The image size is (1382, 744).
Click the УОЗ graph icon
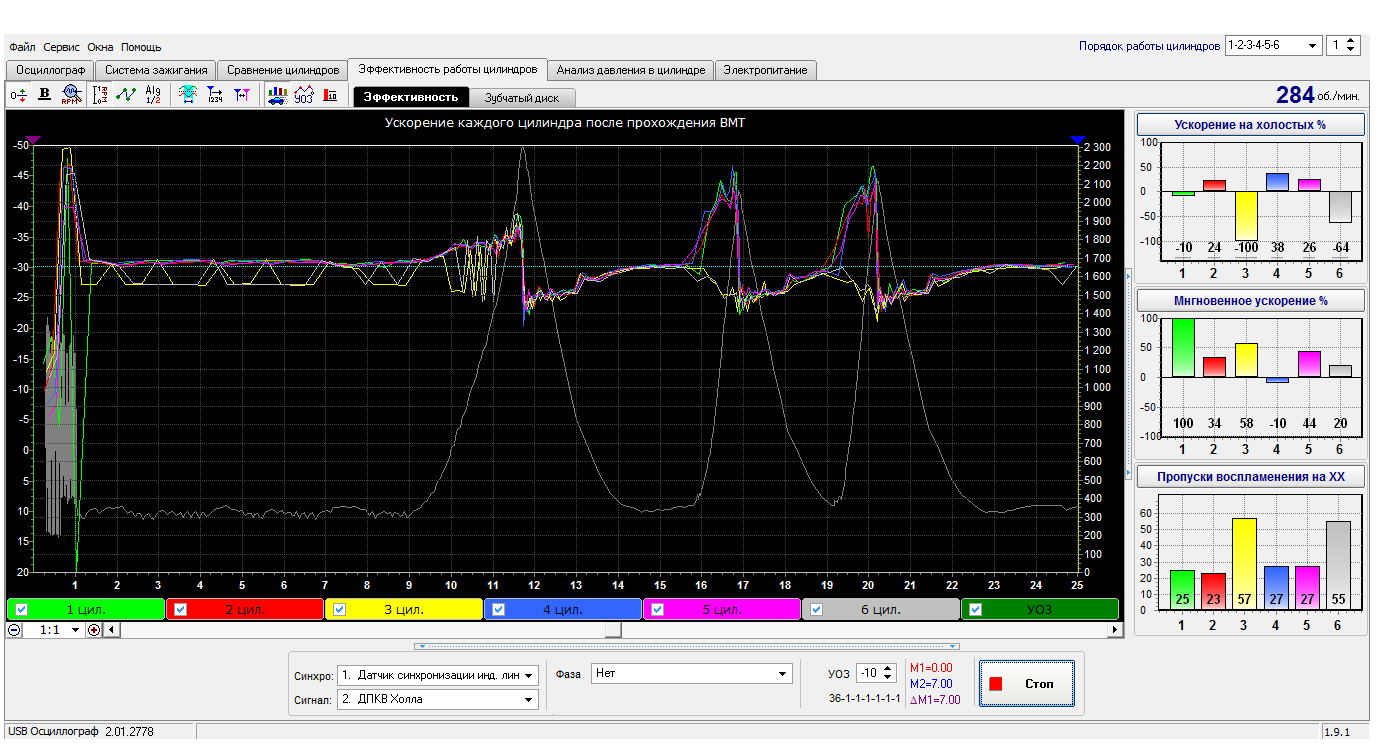pyautogui.click(x=304, y=95)
